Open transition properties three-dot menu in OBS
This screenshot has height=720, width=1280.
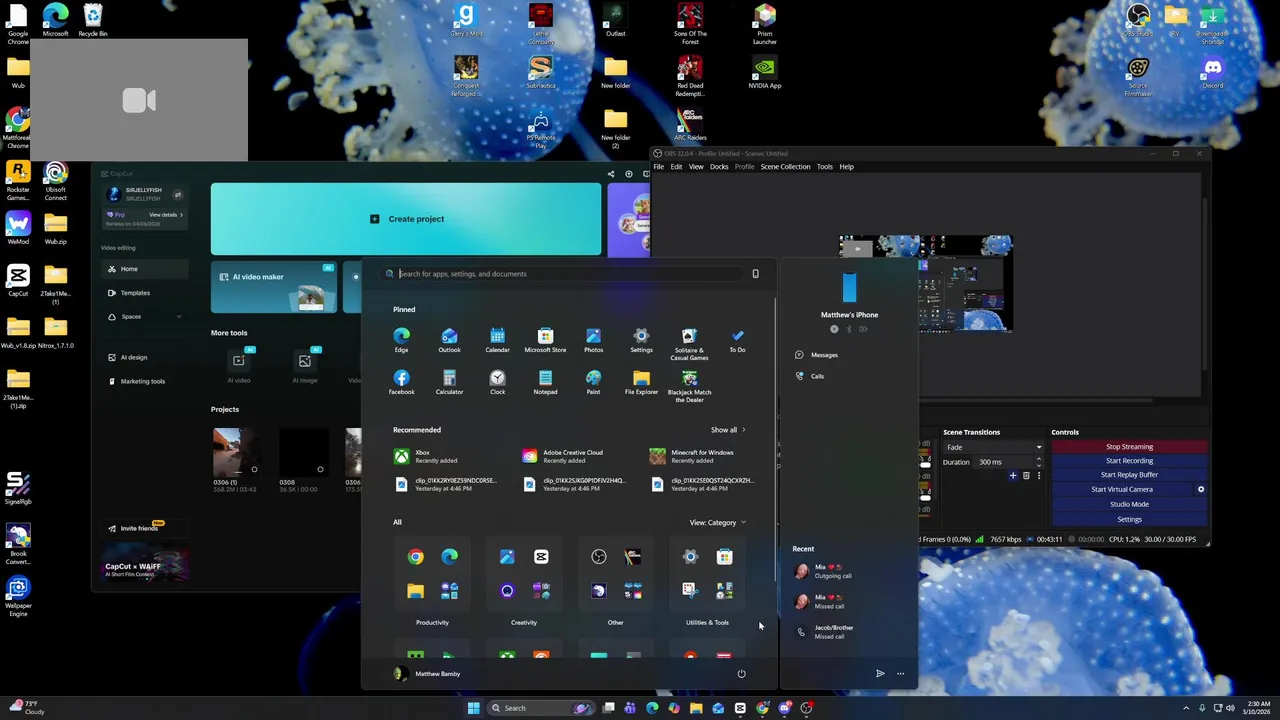pyautogui.click(x=1039, y=476)
